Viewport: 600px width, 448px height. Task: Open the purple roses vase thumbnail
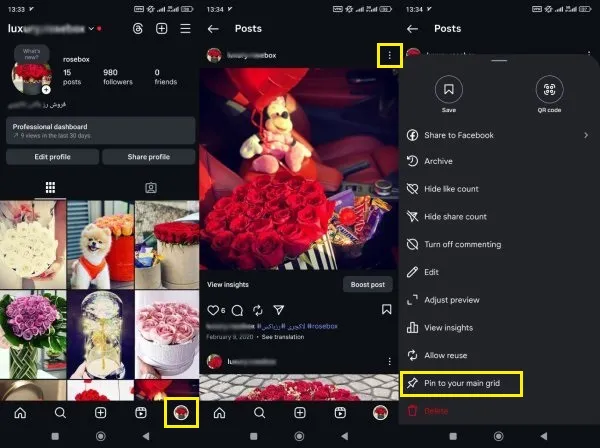click(x=33, y=334)
